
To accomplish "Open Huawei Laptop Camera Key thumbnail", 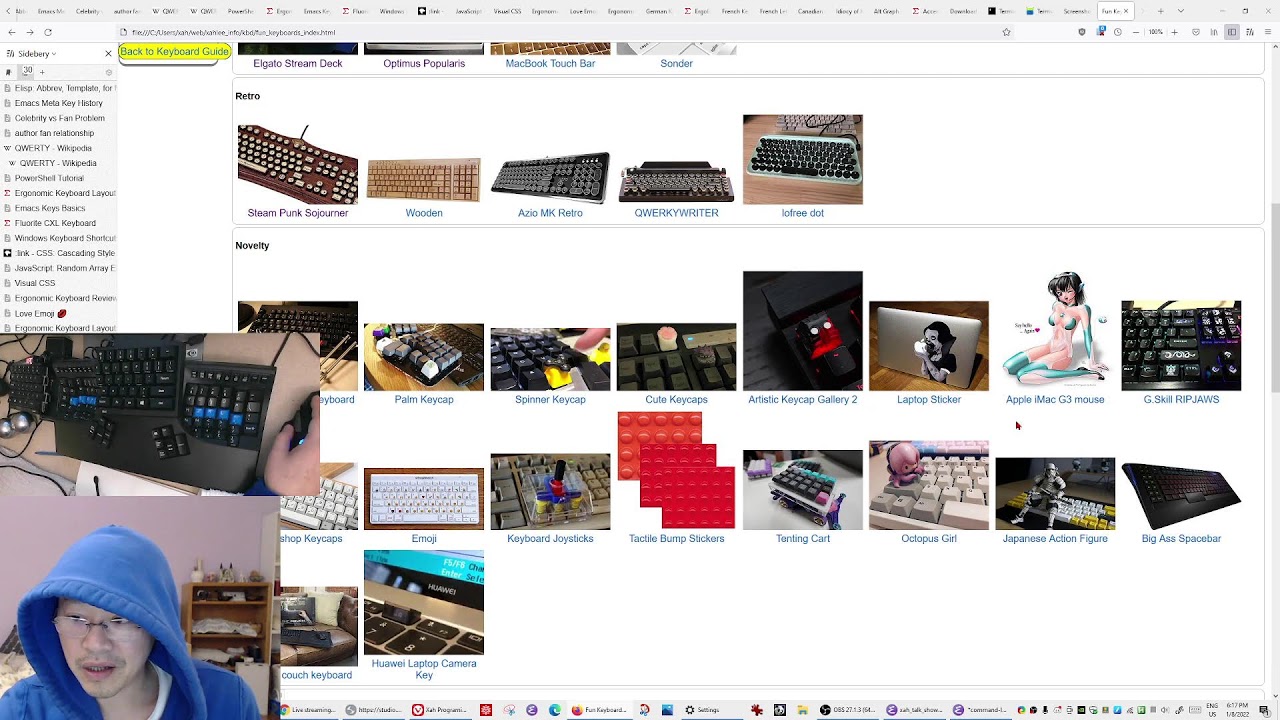I will point(424,602).
